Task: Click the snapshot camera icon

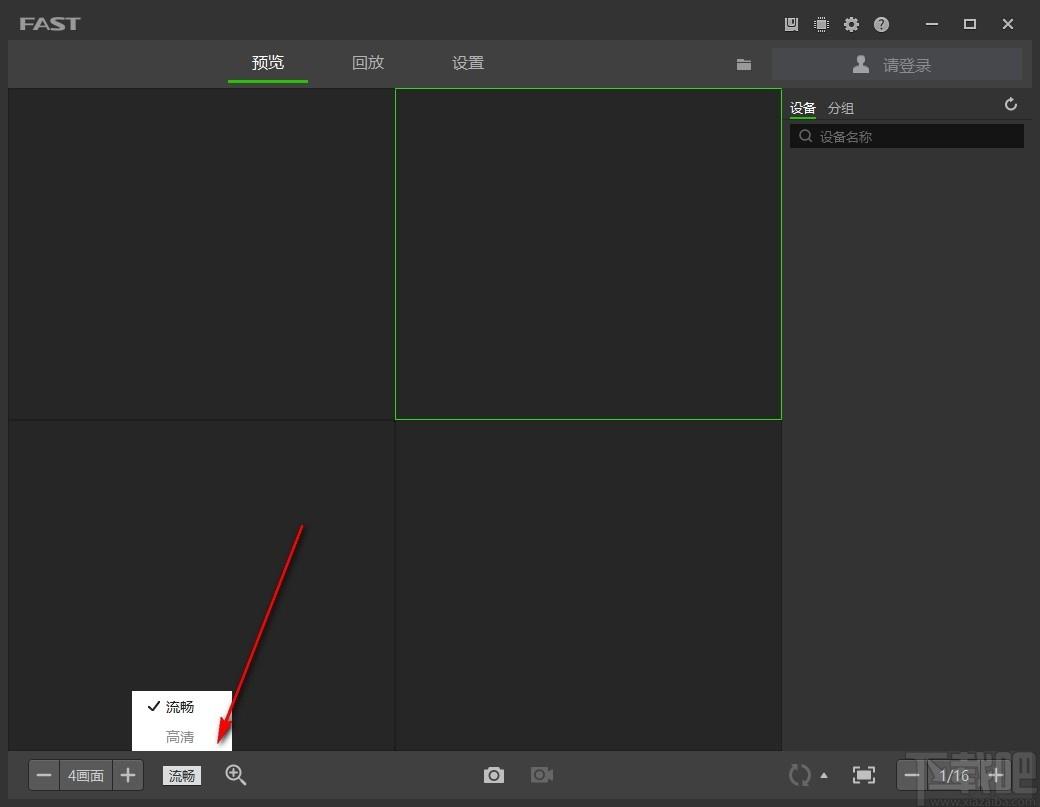Action: 493,775
